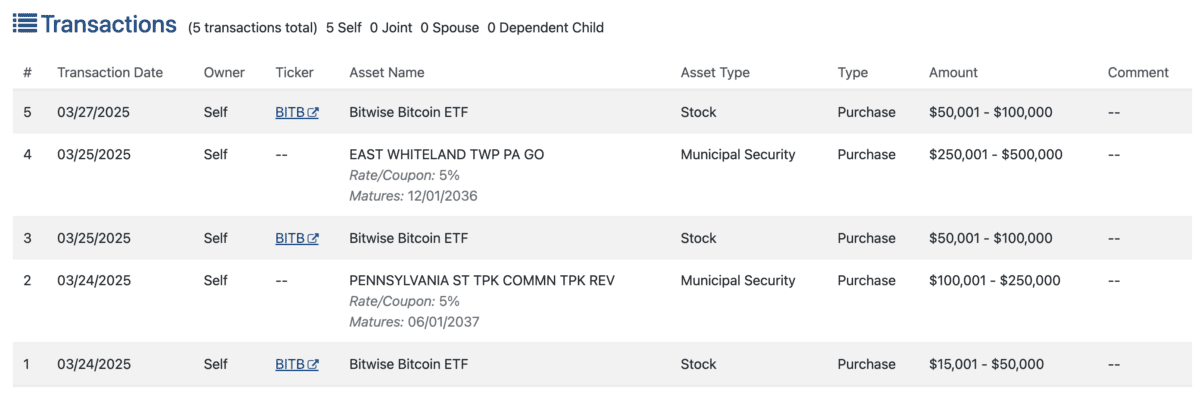Open the BITB ticker link in row 3
This screenshot has height=403, width=1200.
click(x=290, y=239)
